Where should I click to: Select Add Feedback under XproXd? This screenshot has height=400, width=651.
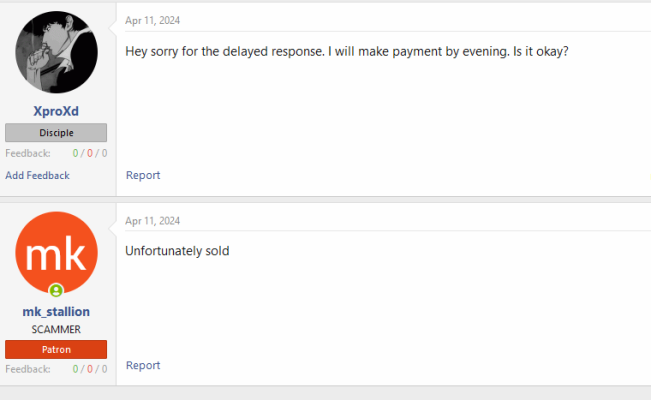[37, 175]
